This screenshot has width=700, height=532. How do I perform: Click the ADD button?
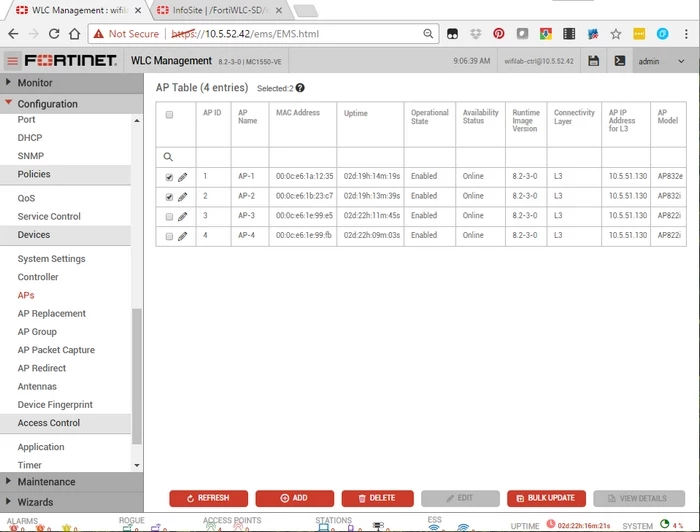click(295, 498)
